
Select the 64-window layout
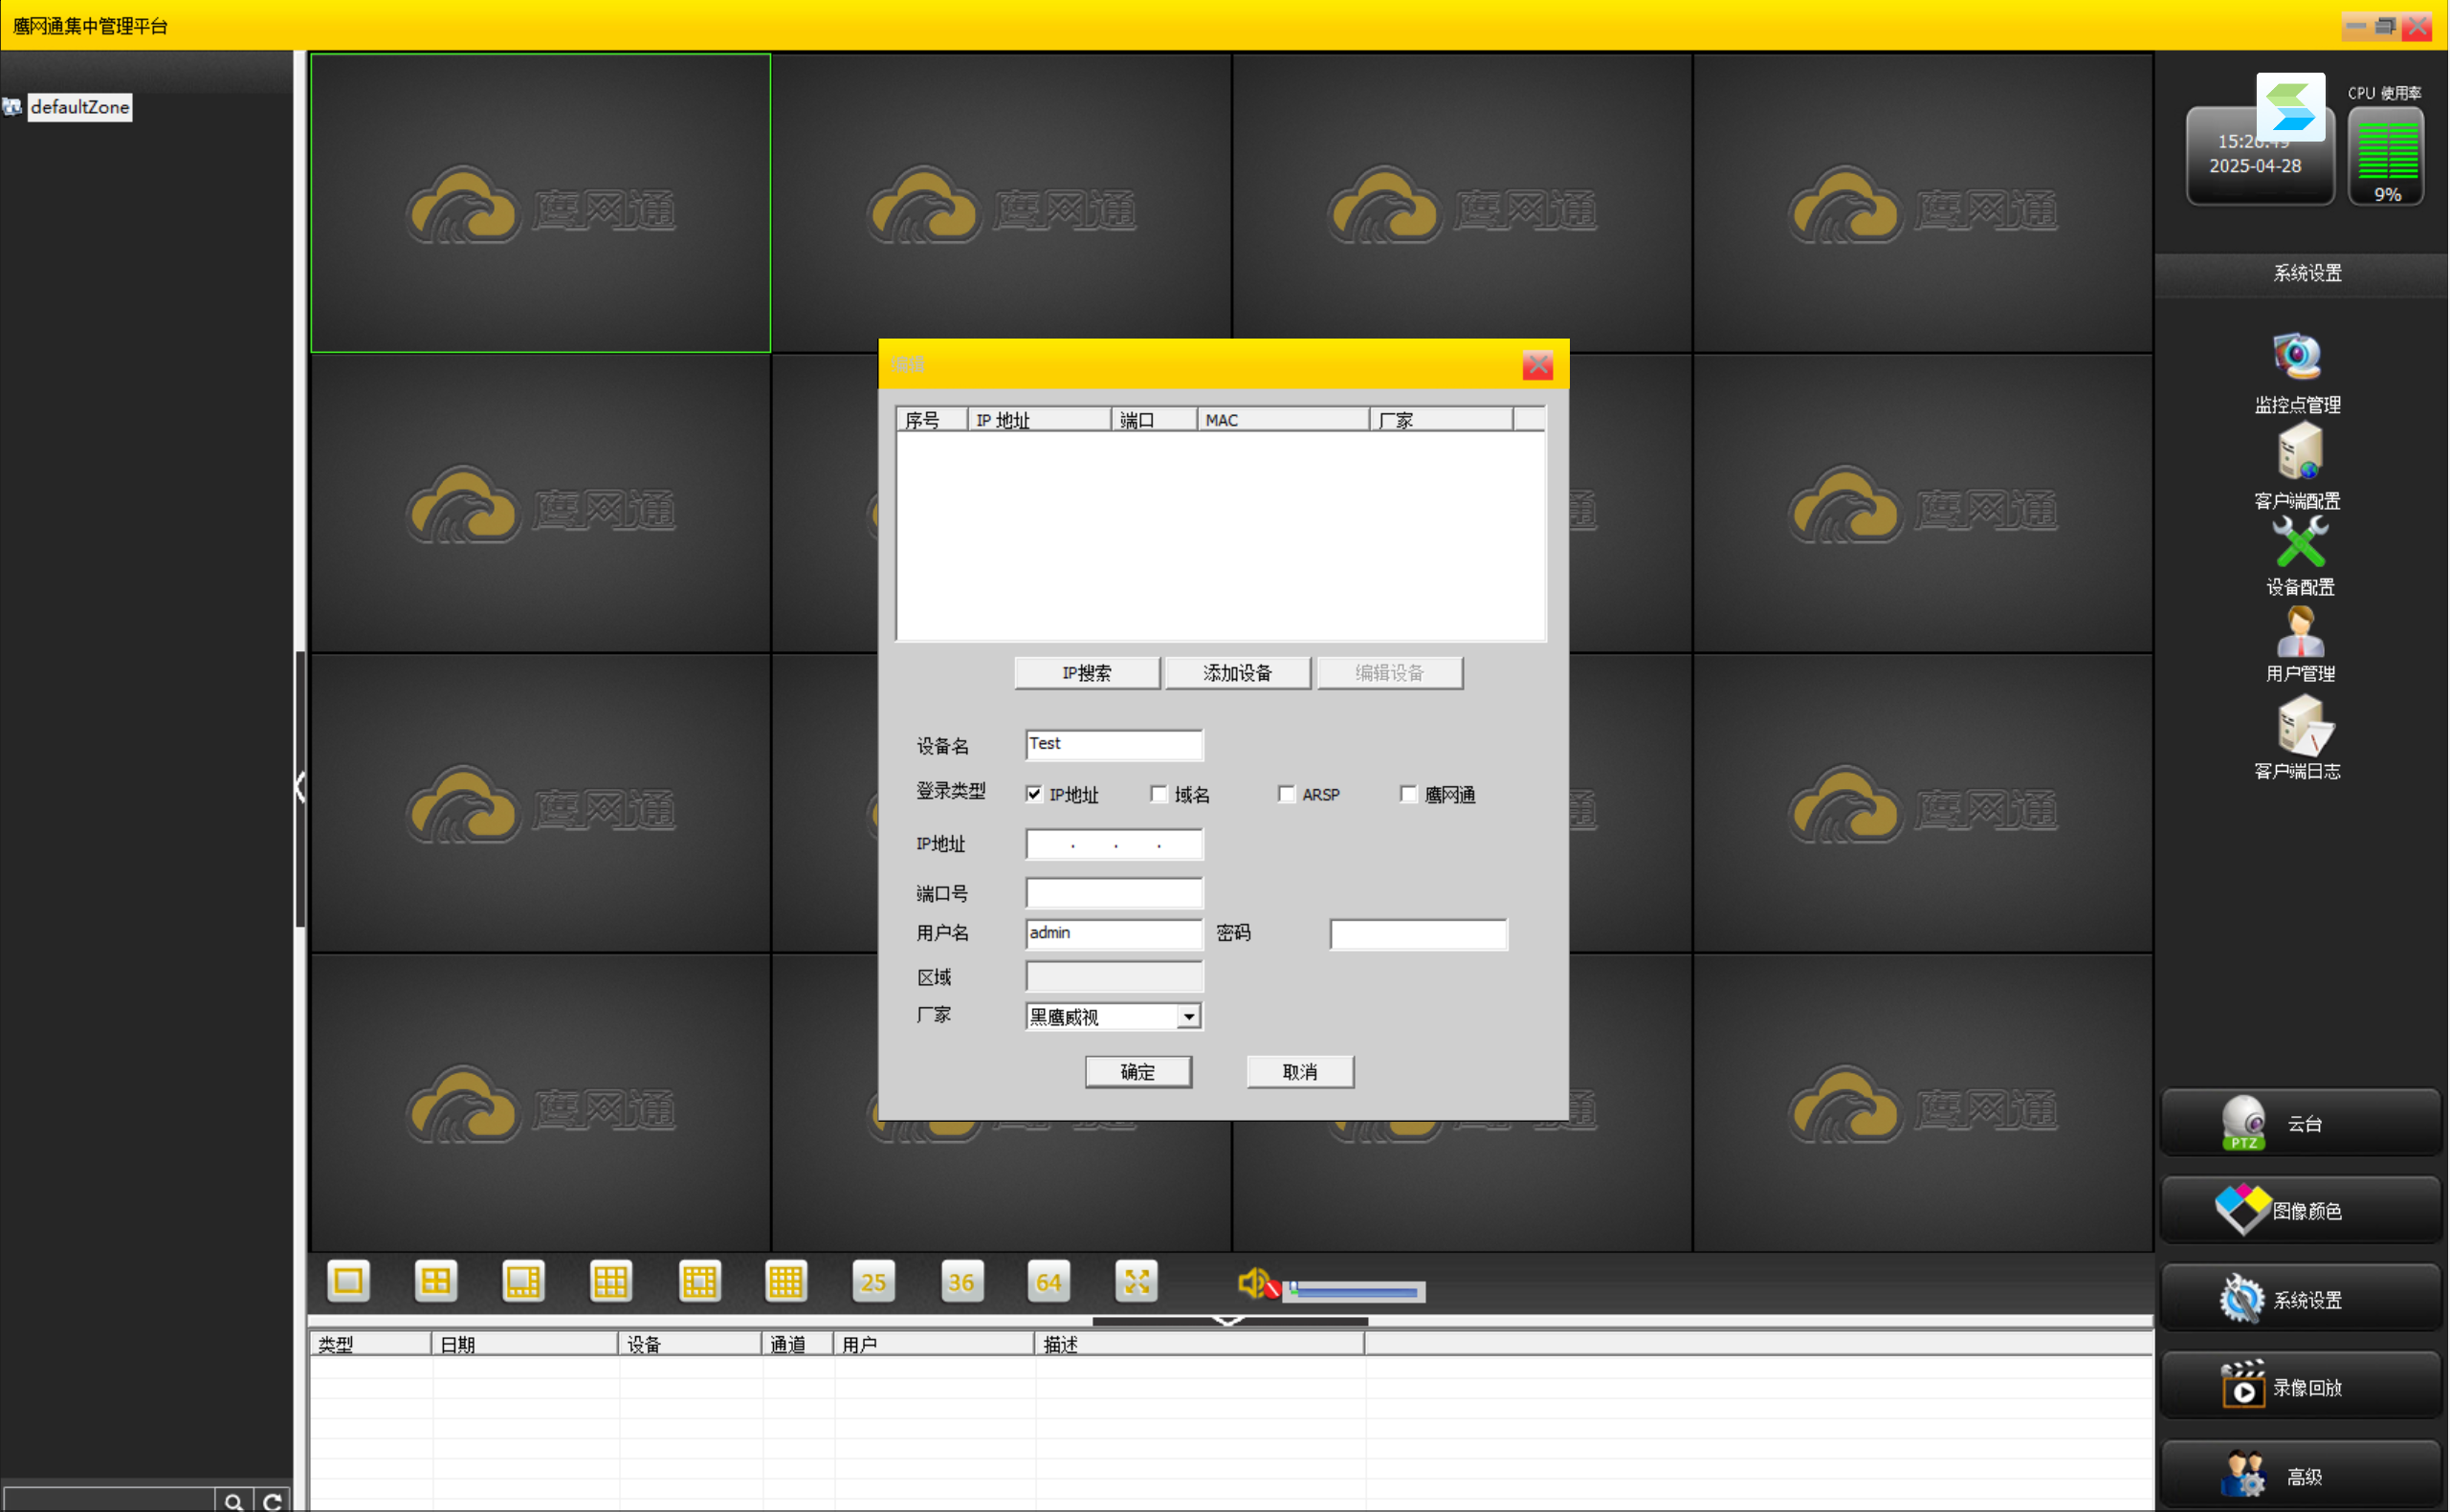(1049, 1281)
